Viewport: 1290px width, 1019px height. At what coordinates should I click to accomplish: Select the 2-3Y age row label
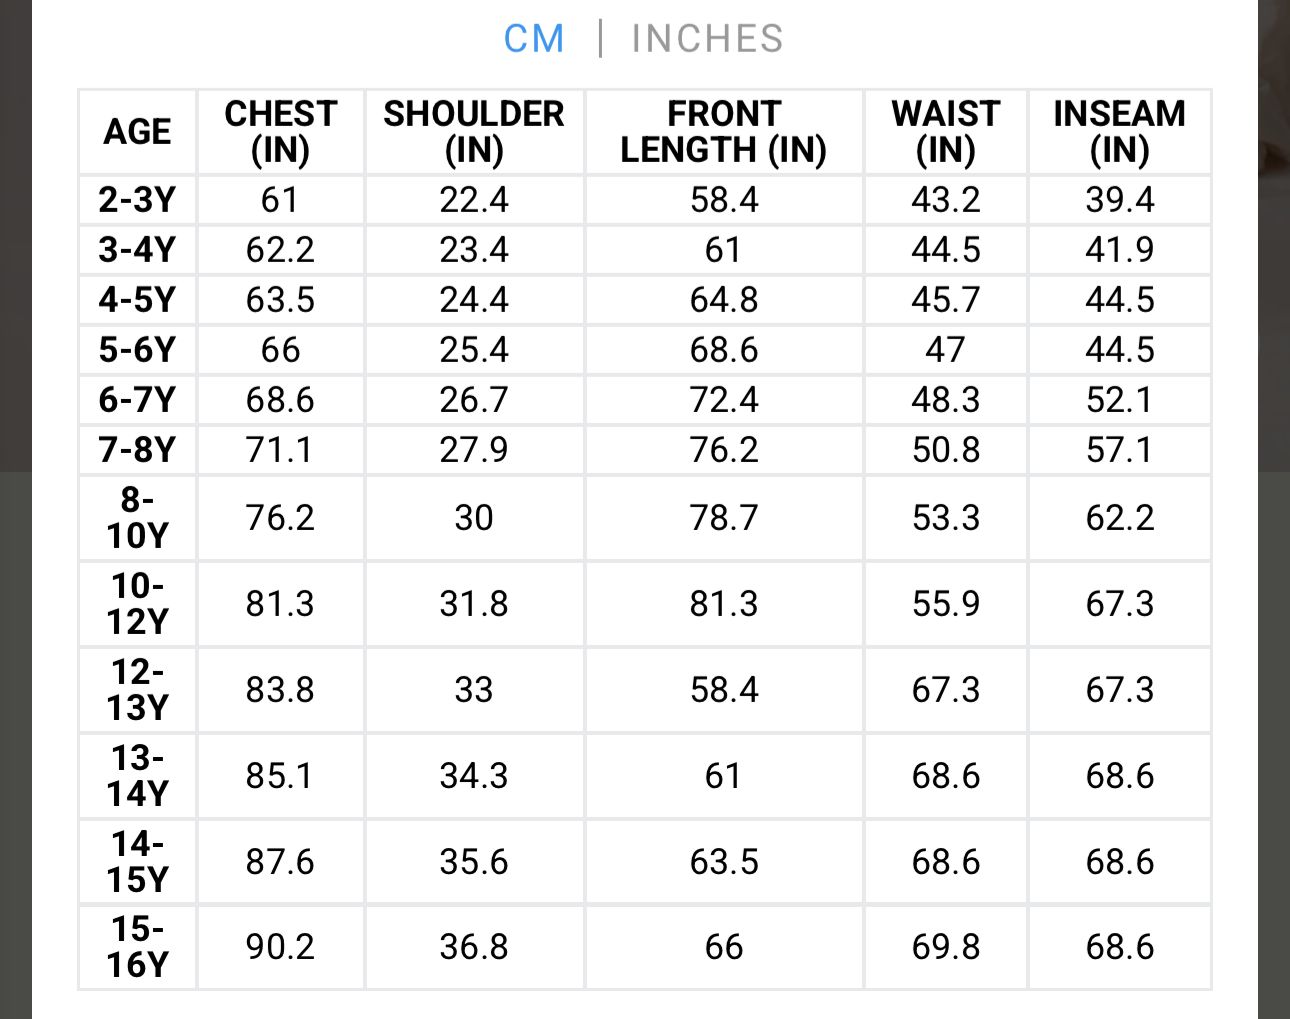point(137,200)
